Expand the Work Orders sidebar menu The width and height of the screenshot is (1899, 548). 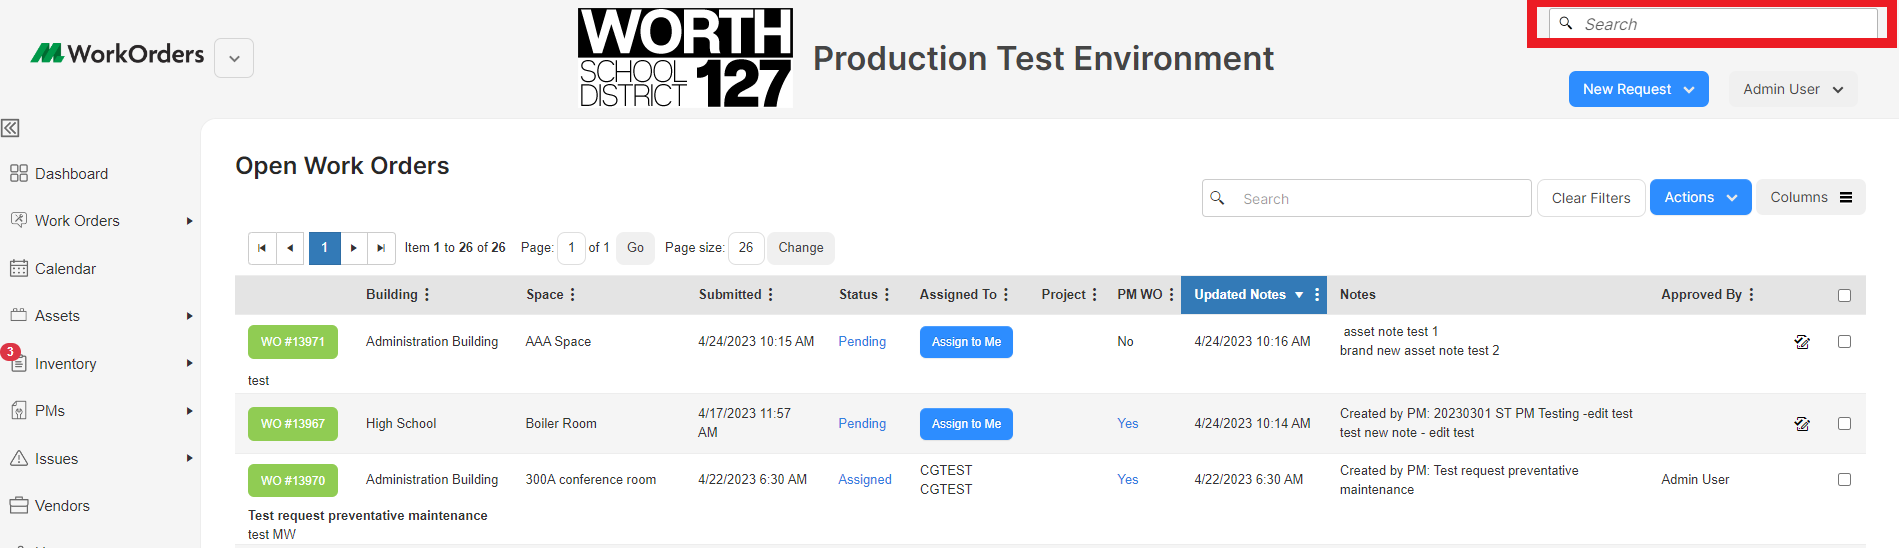pyautogui.click(x=189, y=221)
